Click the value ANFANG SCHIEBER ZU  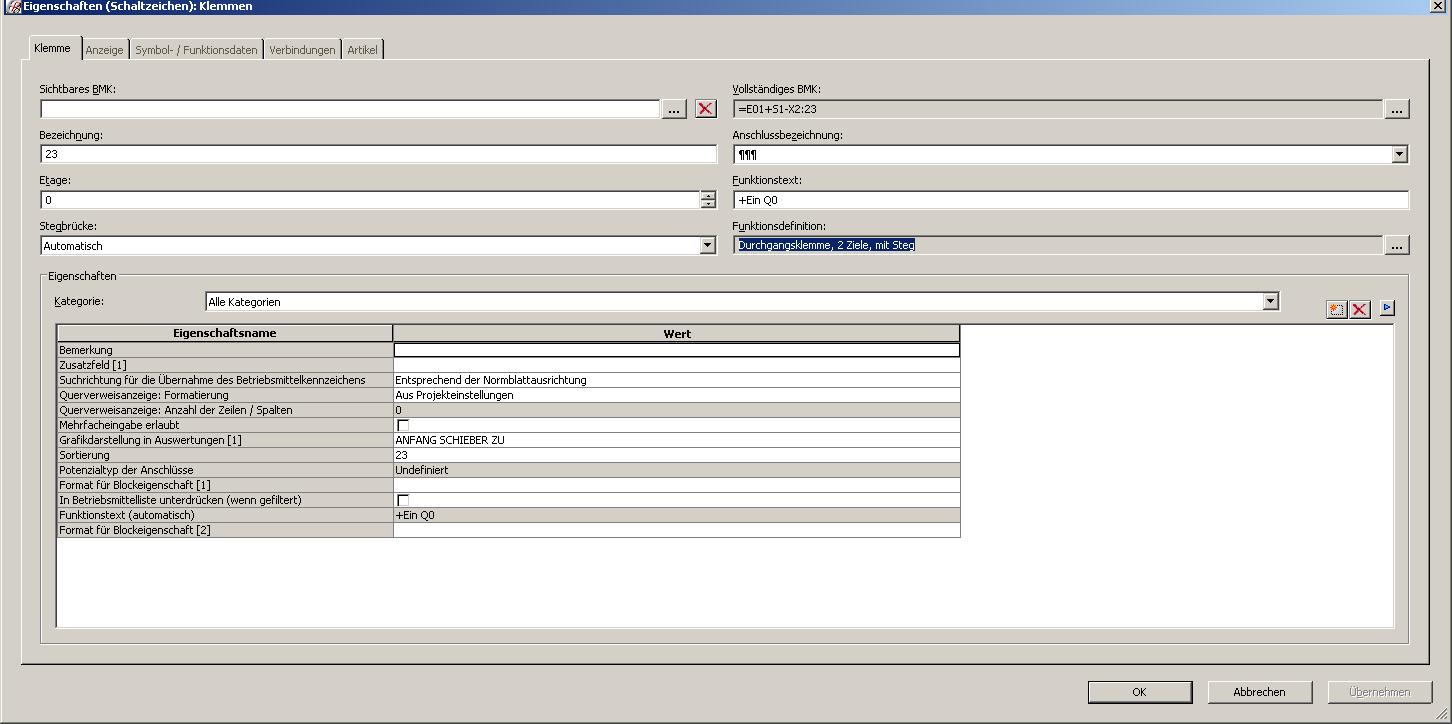tap(677, 440)
